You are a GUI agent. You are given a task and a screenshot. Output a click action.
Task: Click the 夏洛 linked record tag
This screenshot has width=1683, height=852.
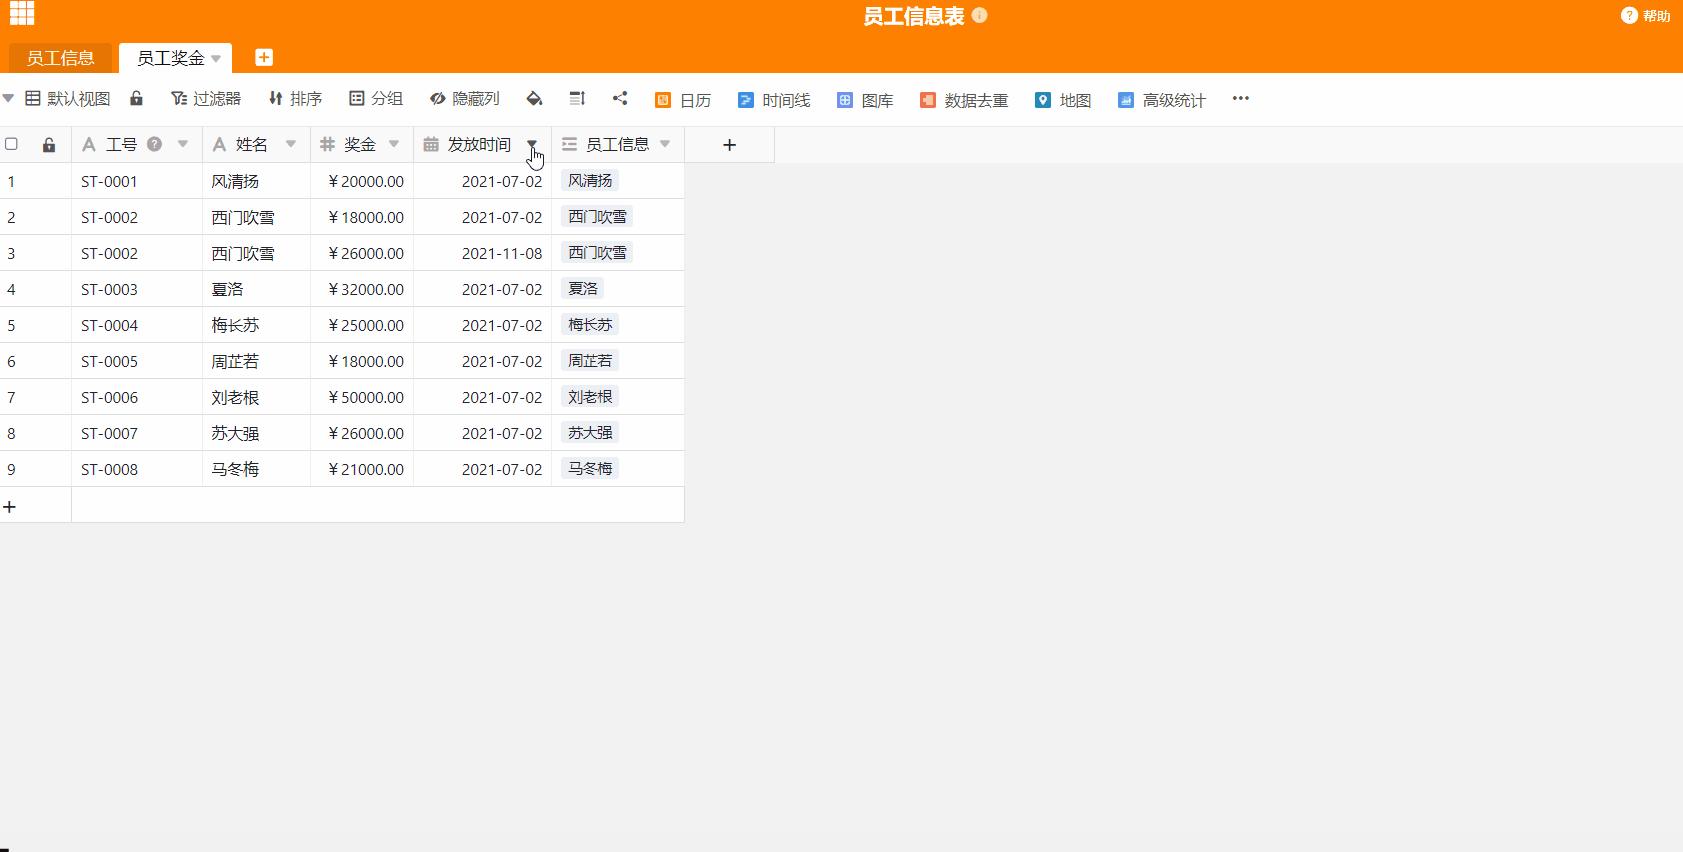click(583, 289)
